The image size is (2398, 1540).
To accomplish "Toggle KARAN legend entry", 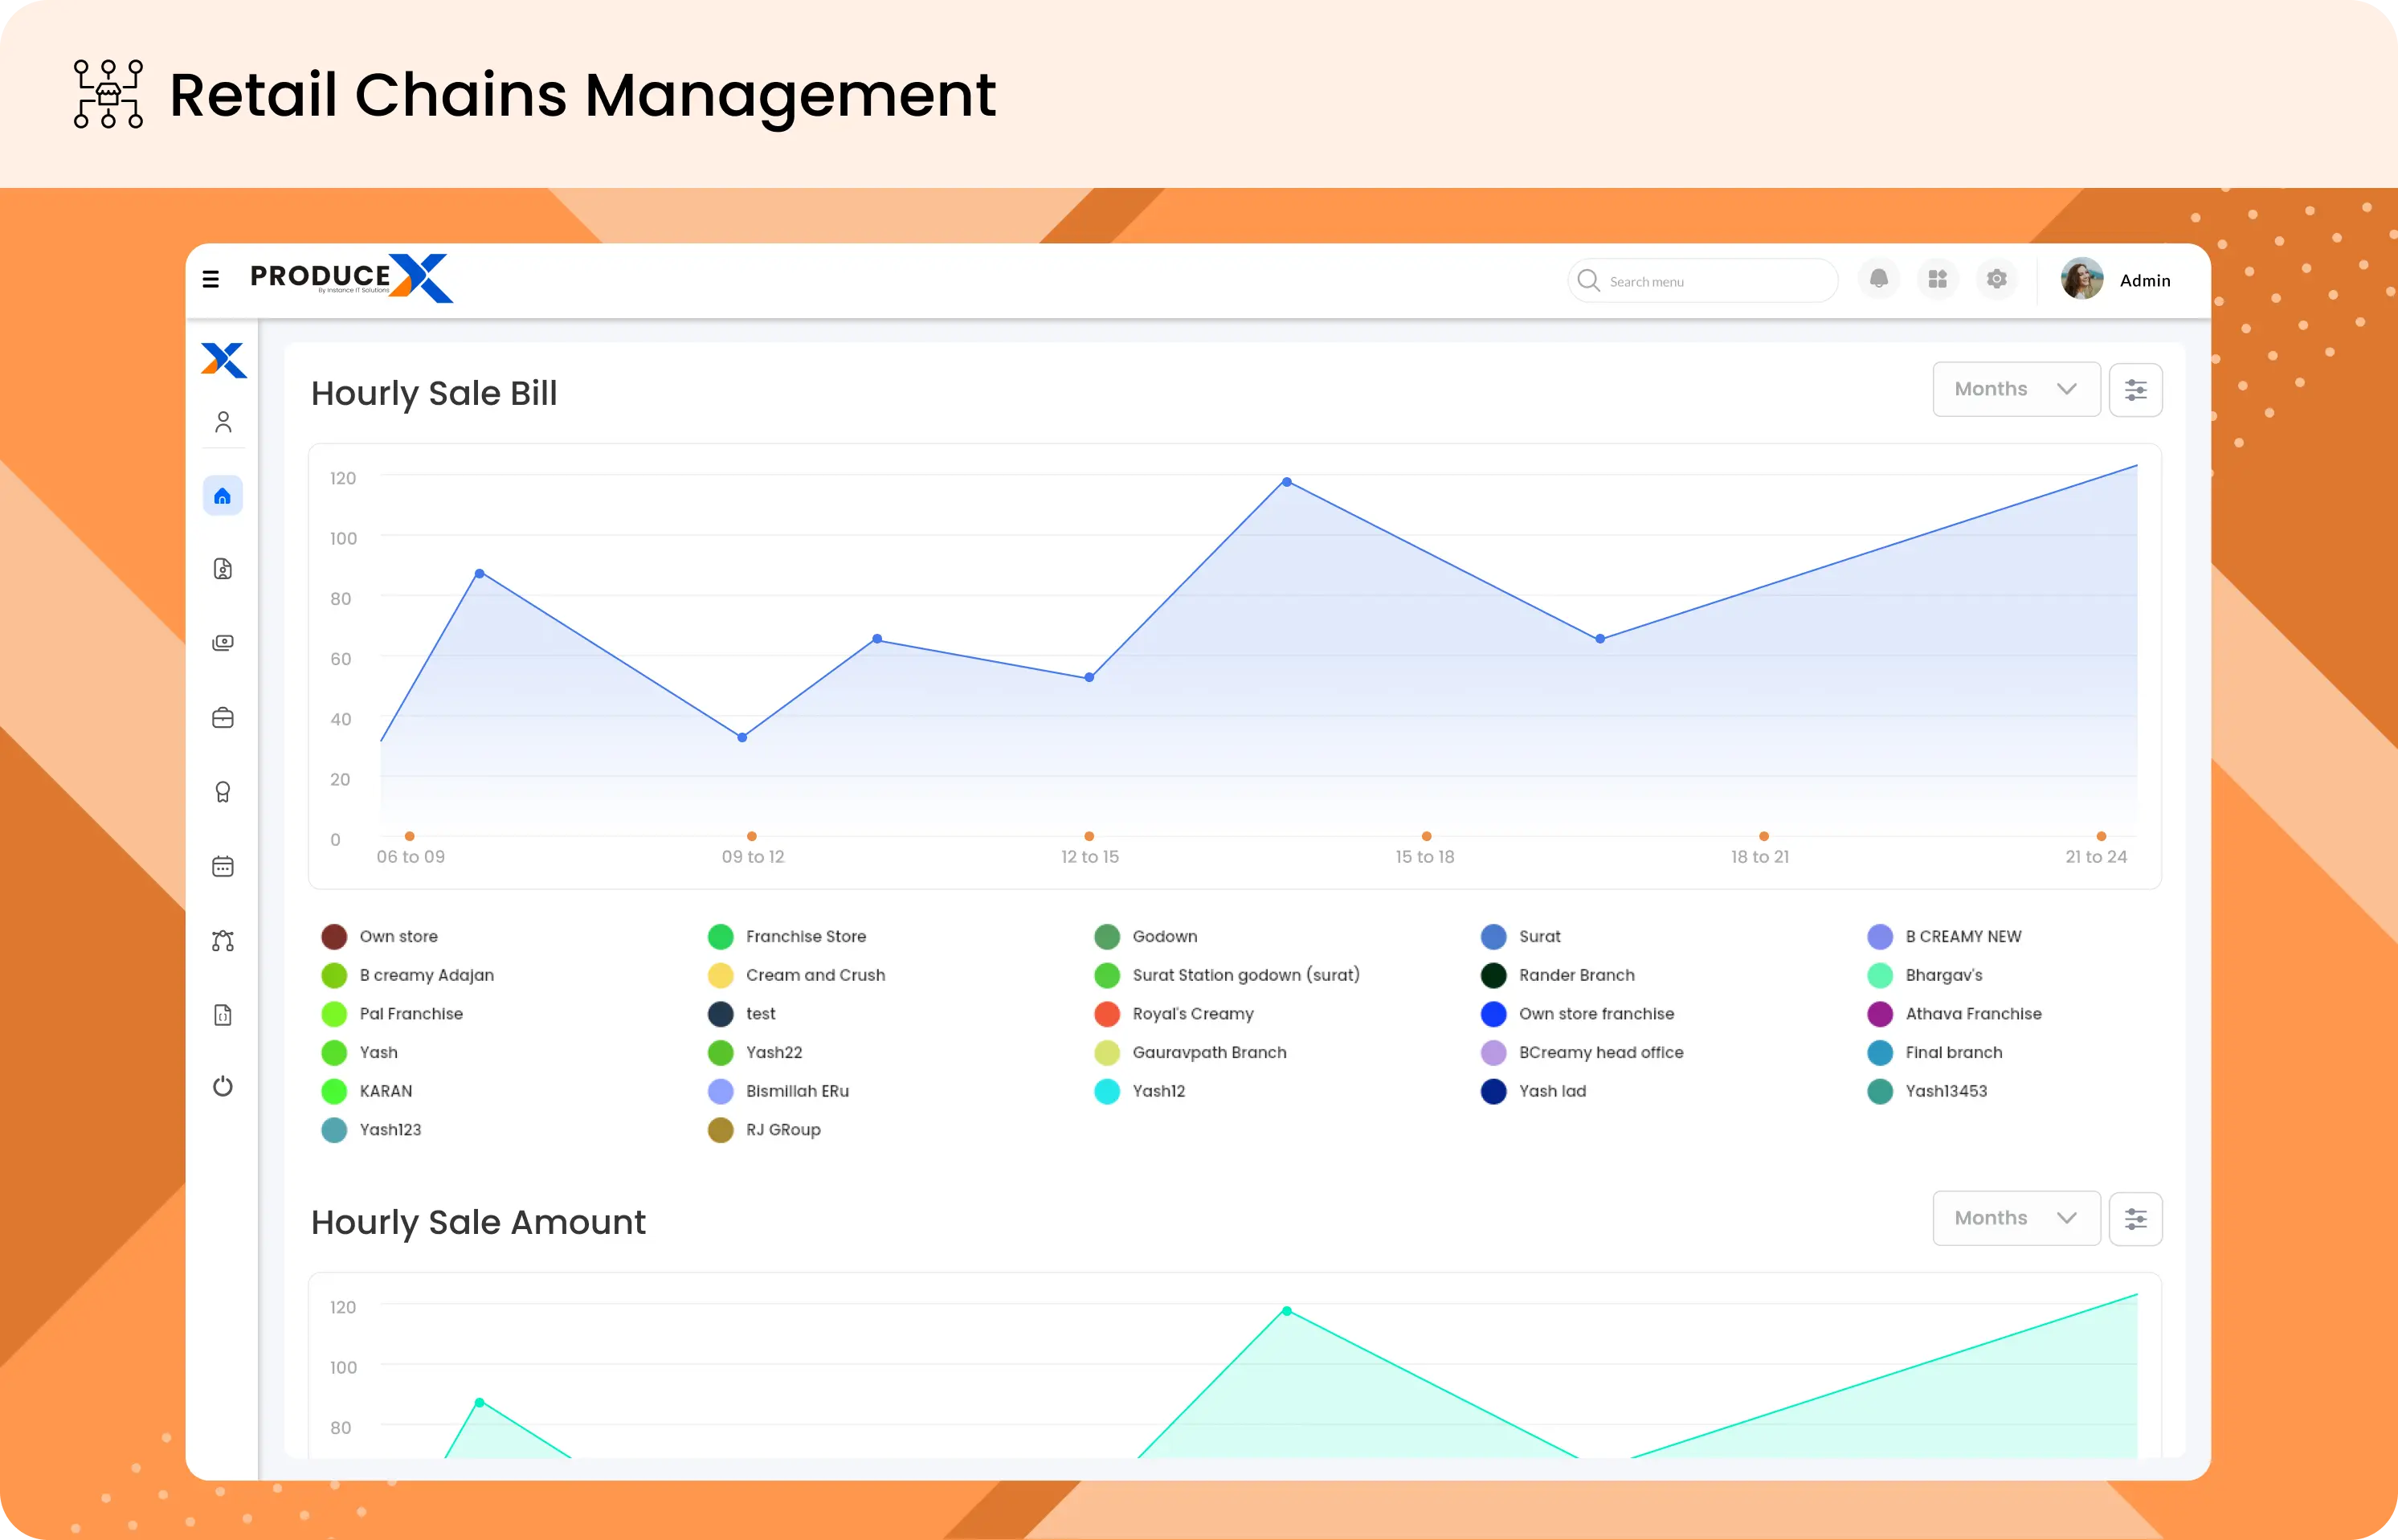I will (366, 1091).
